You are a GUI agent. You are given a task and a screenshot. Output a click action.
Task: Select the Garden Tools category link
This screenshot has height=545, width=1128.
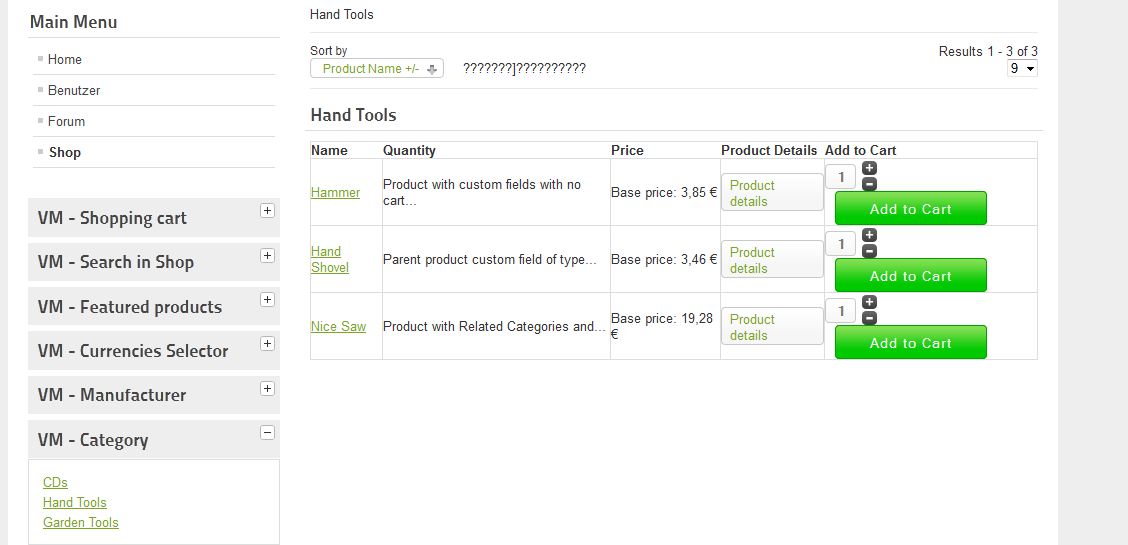81,522
